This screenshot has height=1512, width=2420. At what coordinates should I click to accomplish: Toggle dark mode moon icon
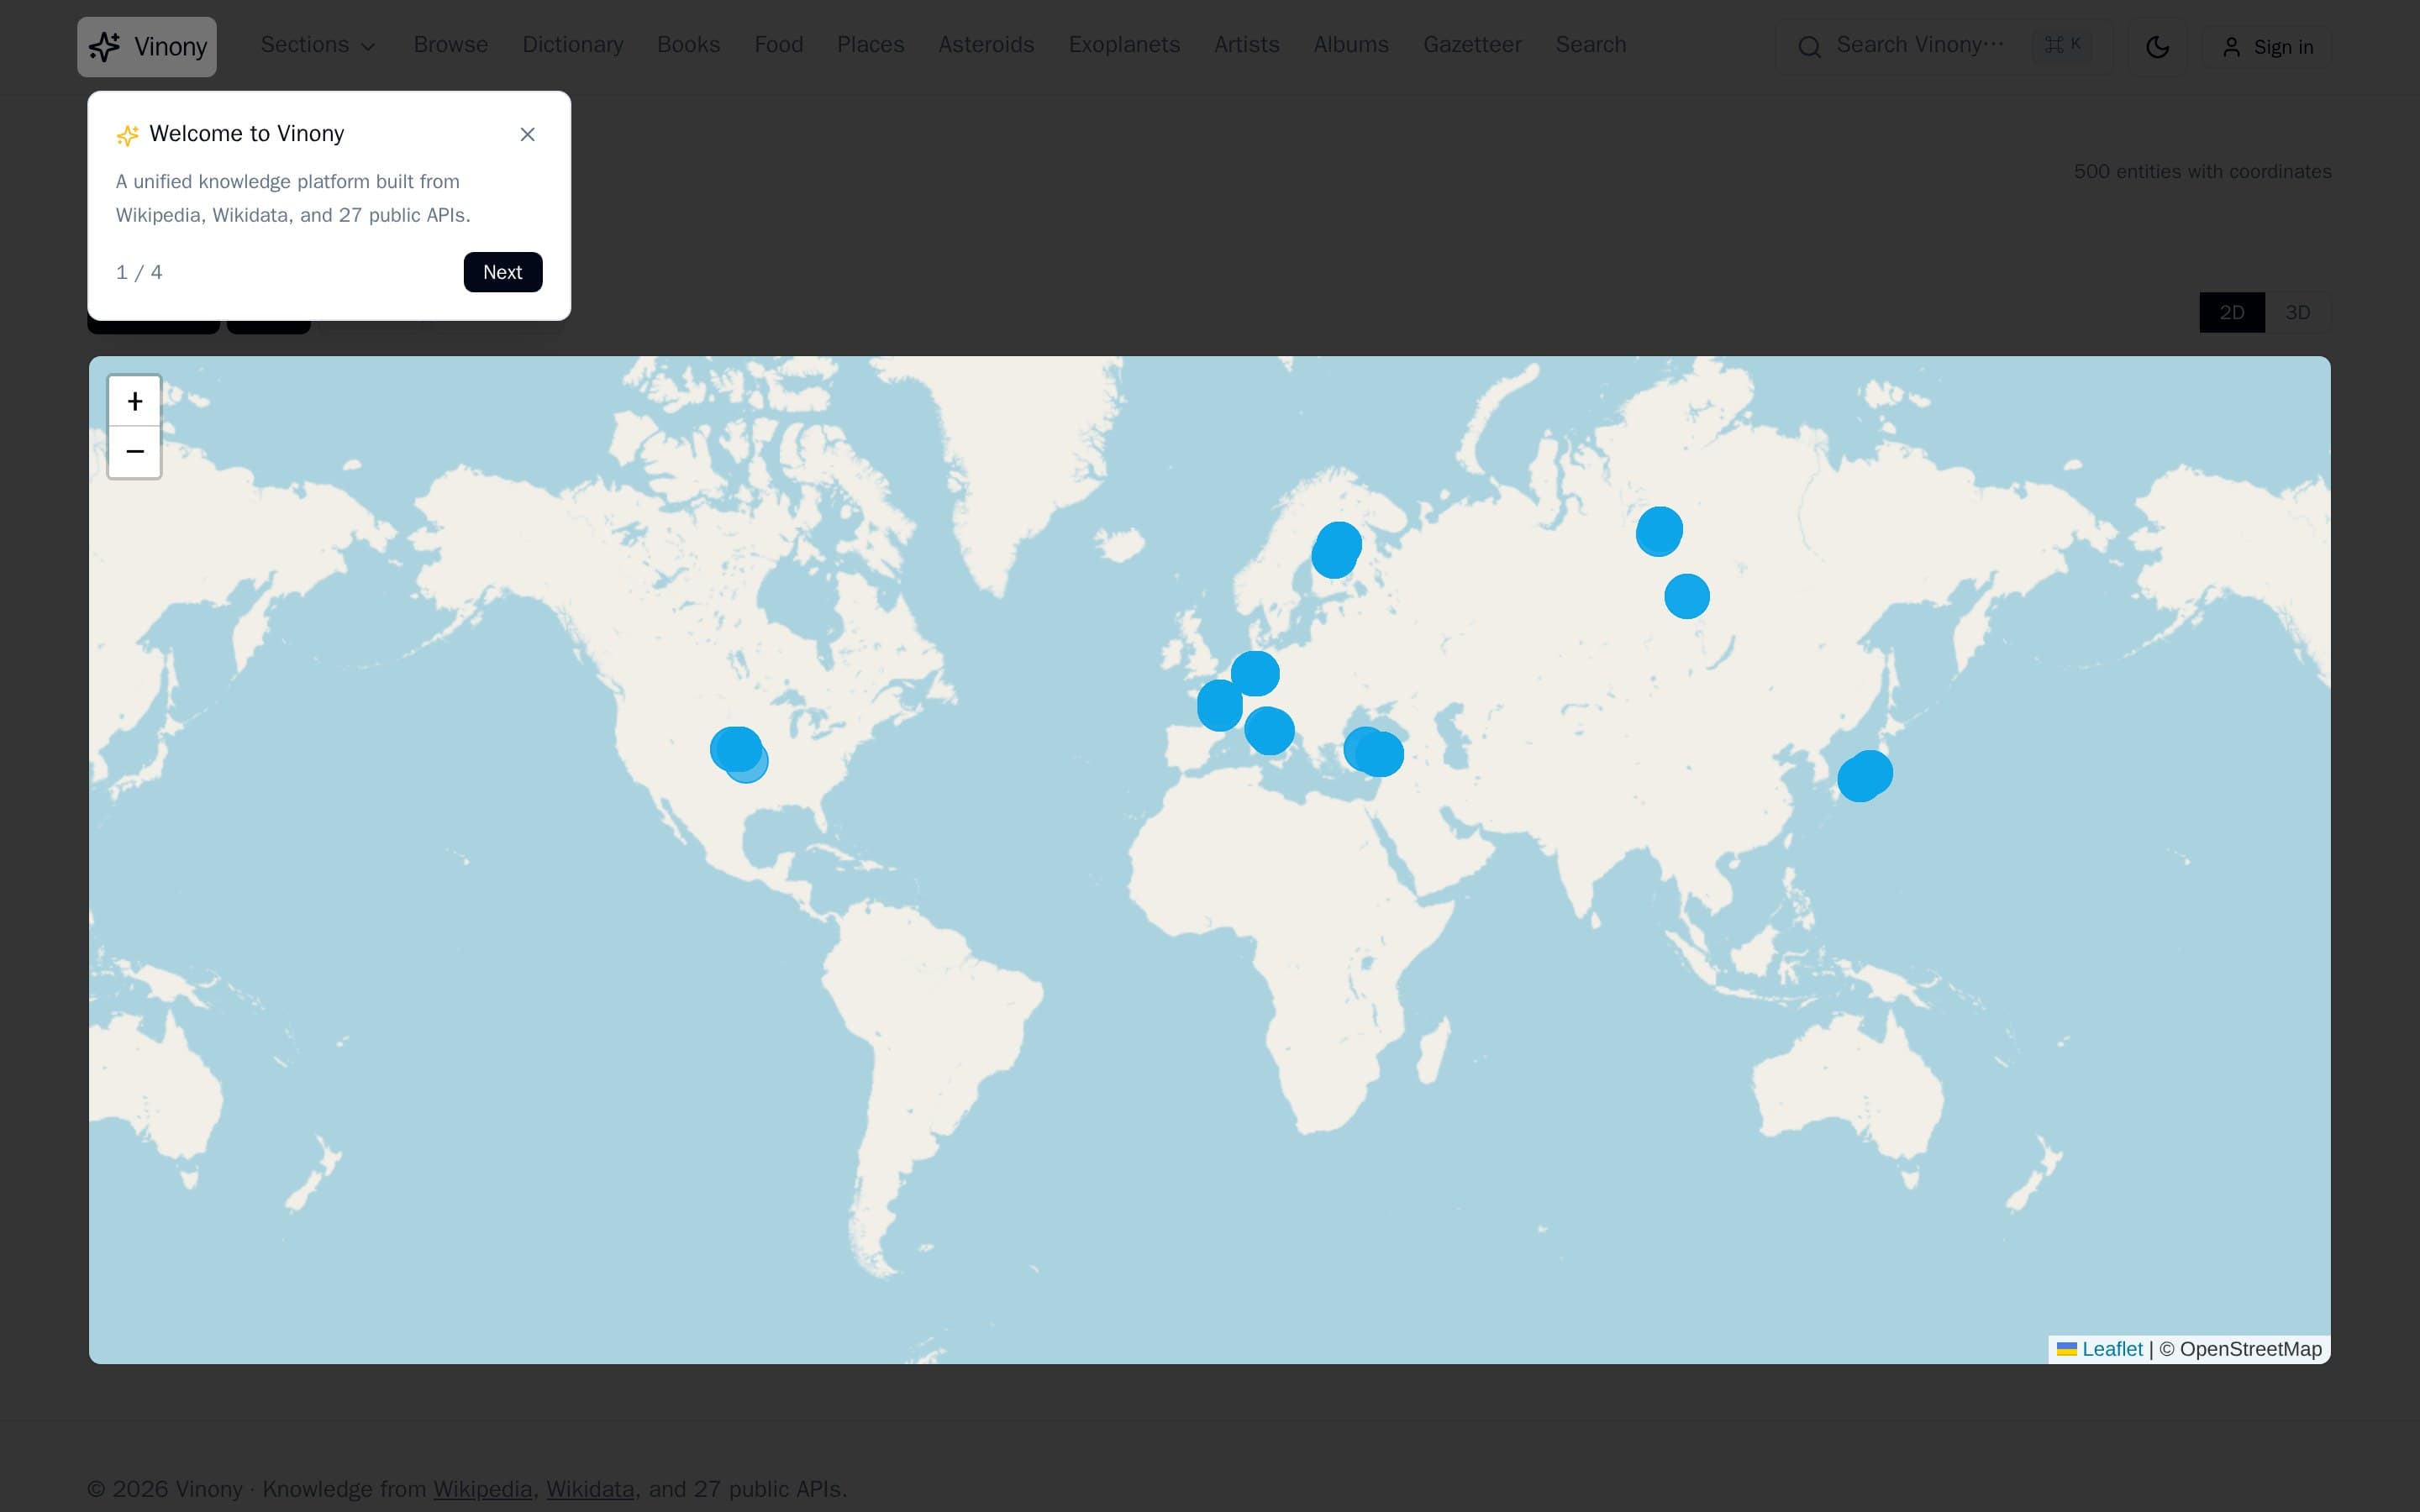tap(2157, 47)
